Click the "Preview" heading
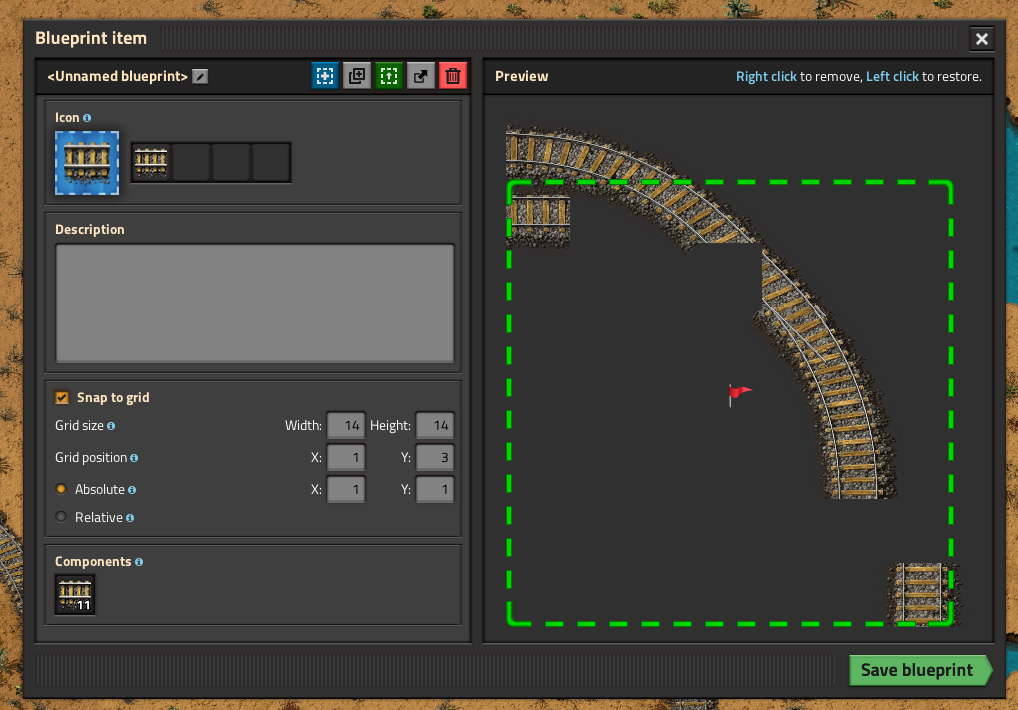 point(521,77)
